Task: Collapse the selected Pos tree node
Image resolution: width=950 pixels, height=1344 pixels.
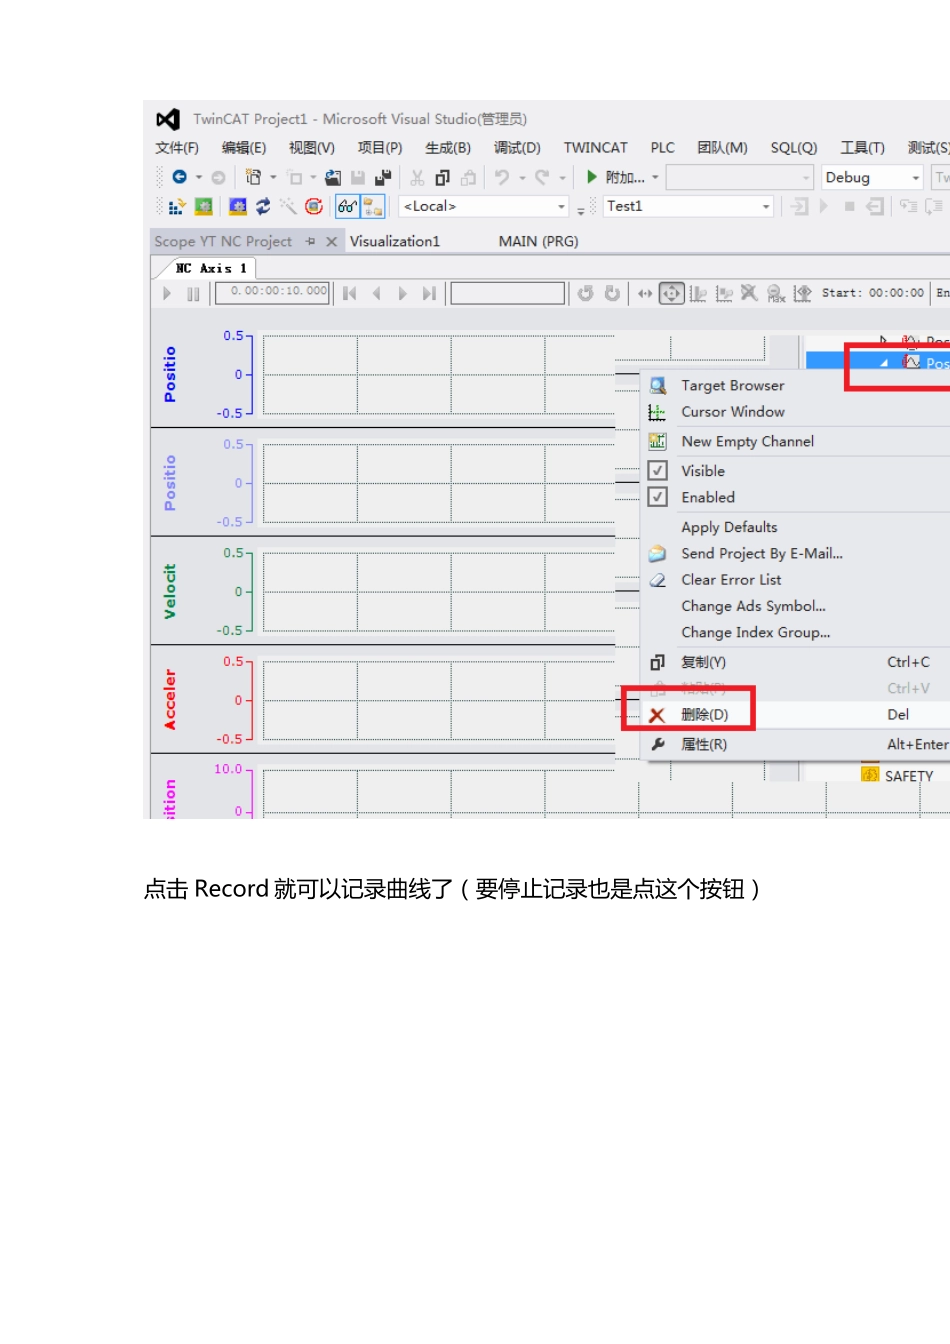Action: pos(884,363)
